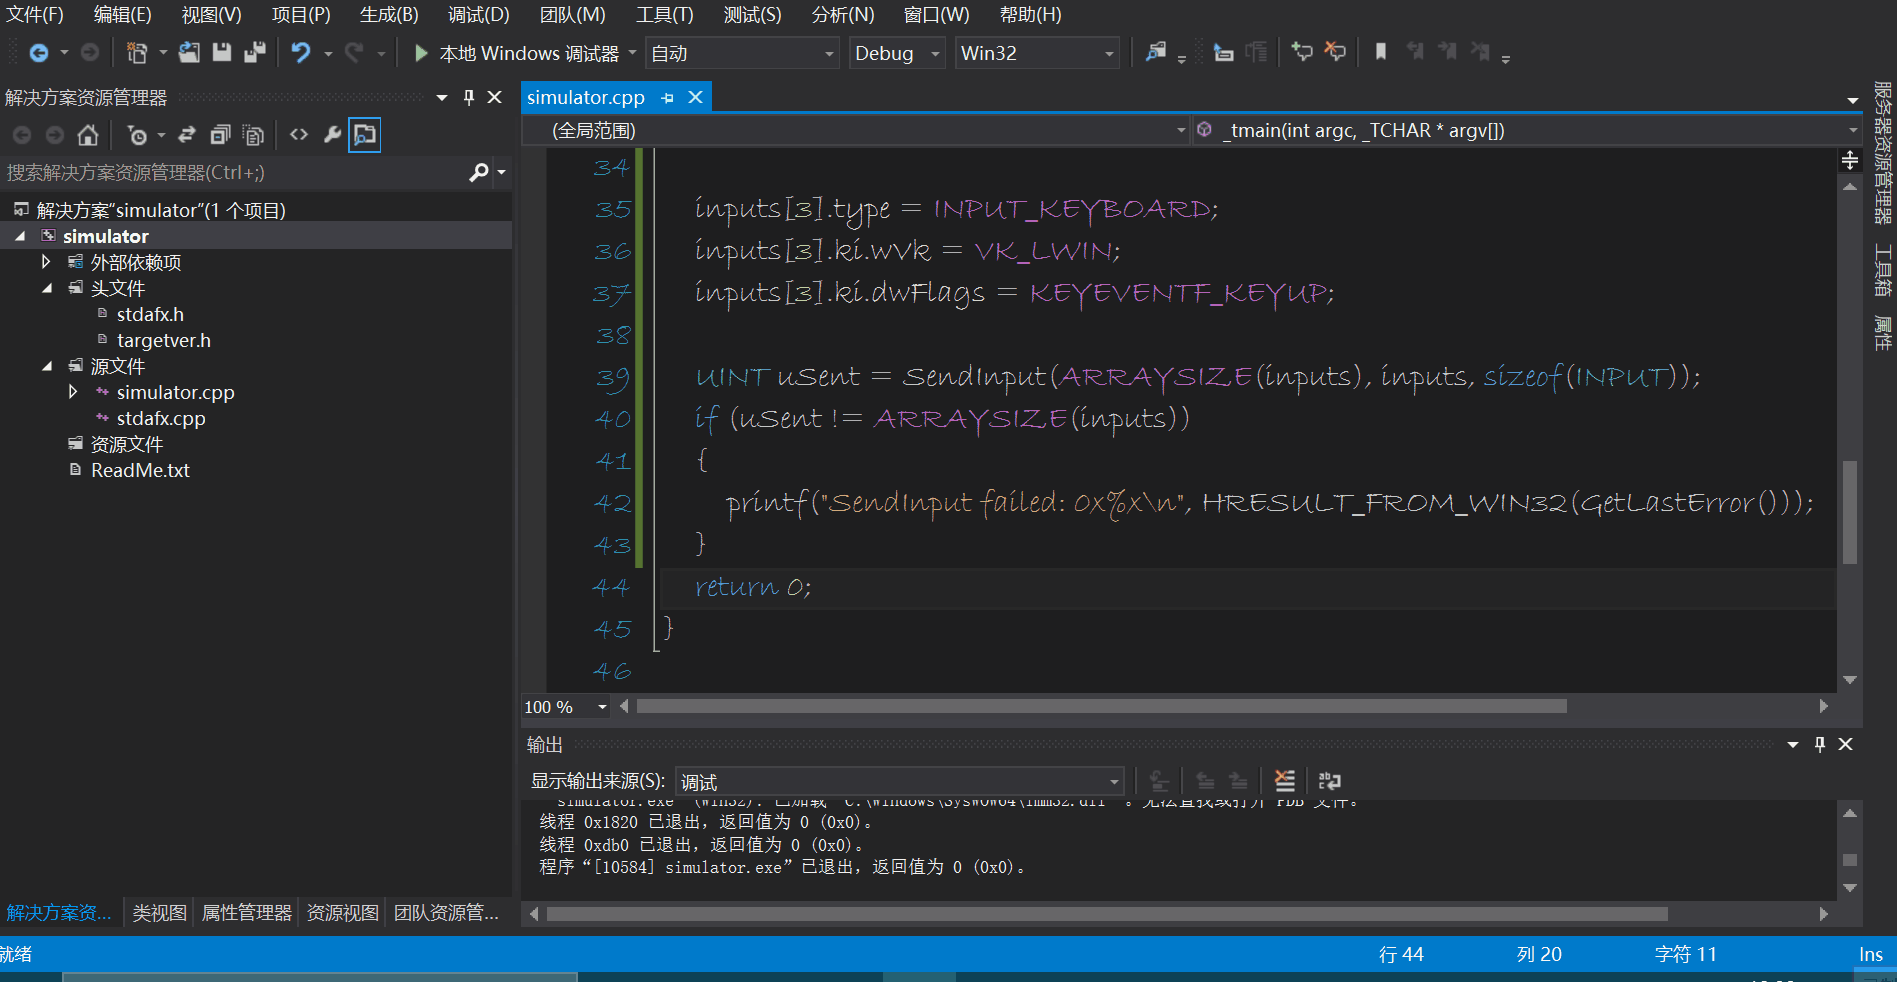Viewport: 1897px width, 982px height.
Task: Expand the 外部依赖项 tree node
Action: [46, 262]
